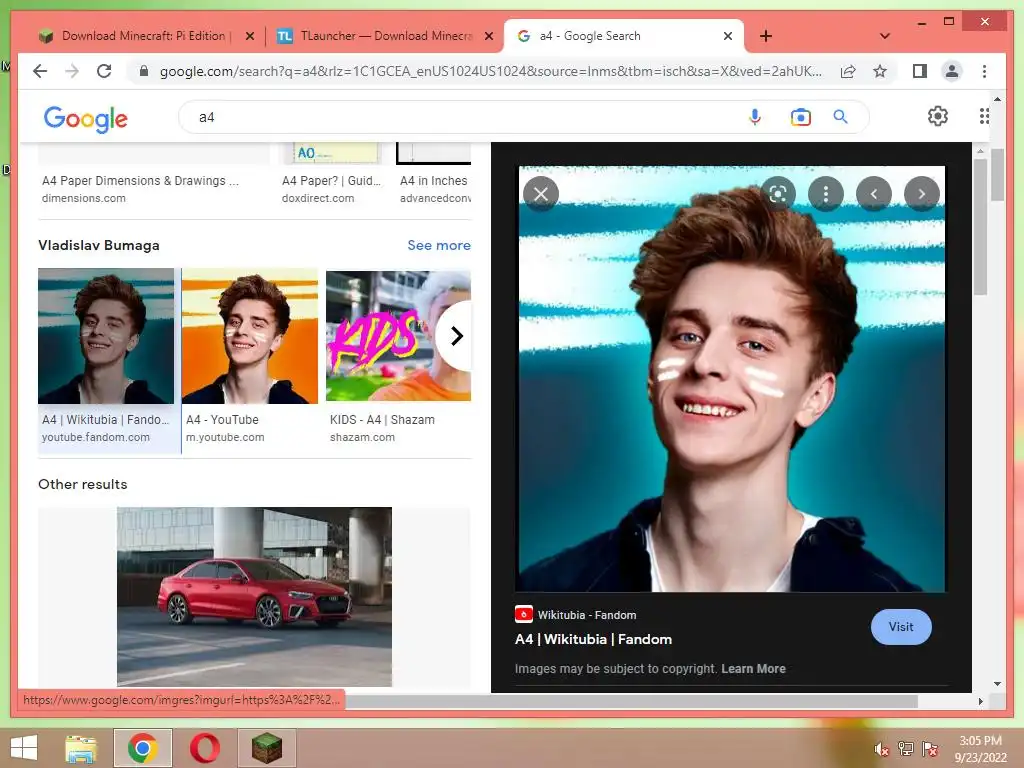Open red Audi car image result
1024x768 pixels.
[254, 597]
